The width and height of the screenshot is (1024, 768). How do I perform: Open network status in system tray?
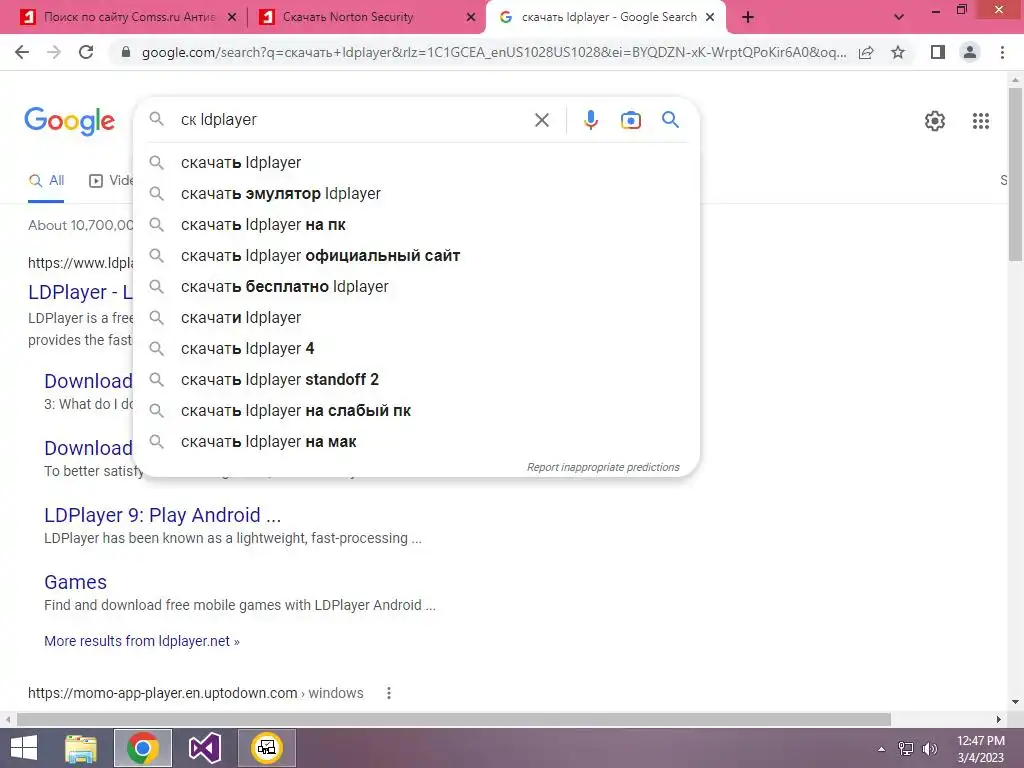[905, 749]
